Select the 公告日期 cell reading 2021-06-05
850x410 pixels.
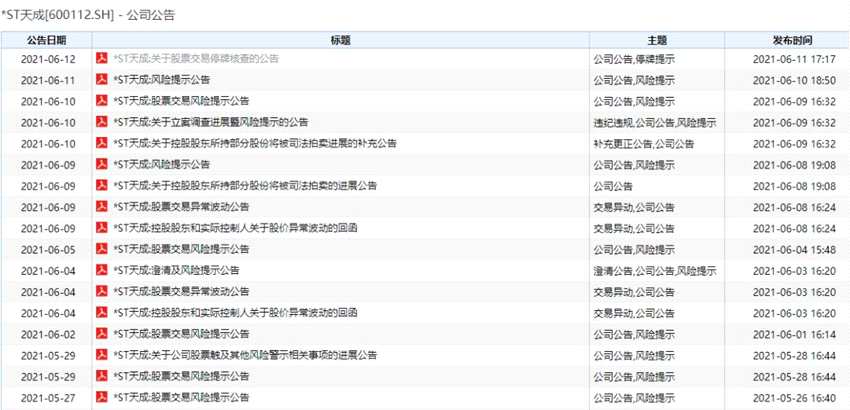48,249
